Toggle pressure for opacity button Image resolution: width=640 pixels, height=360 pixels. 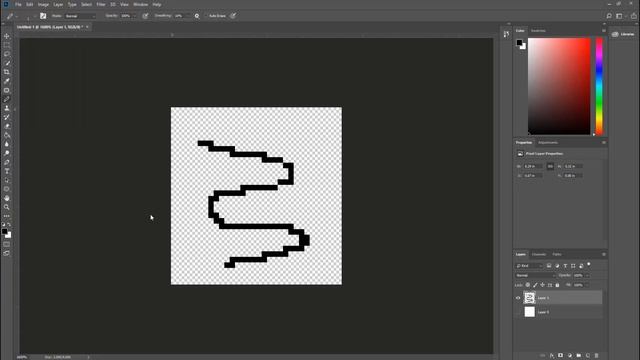pyautogui.click(x=145, y=16)
